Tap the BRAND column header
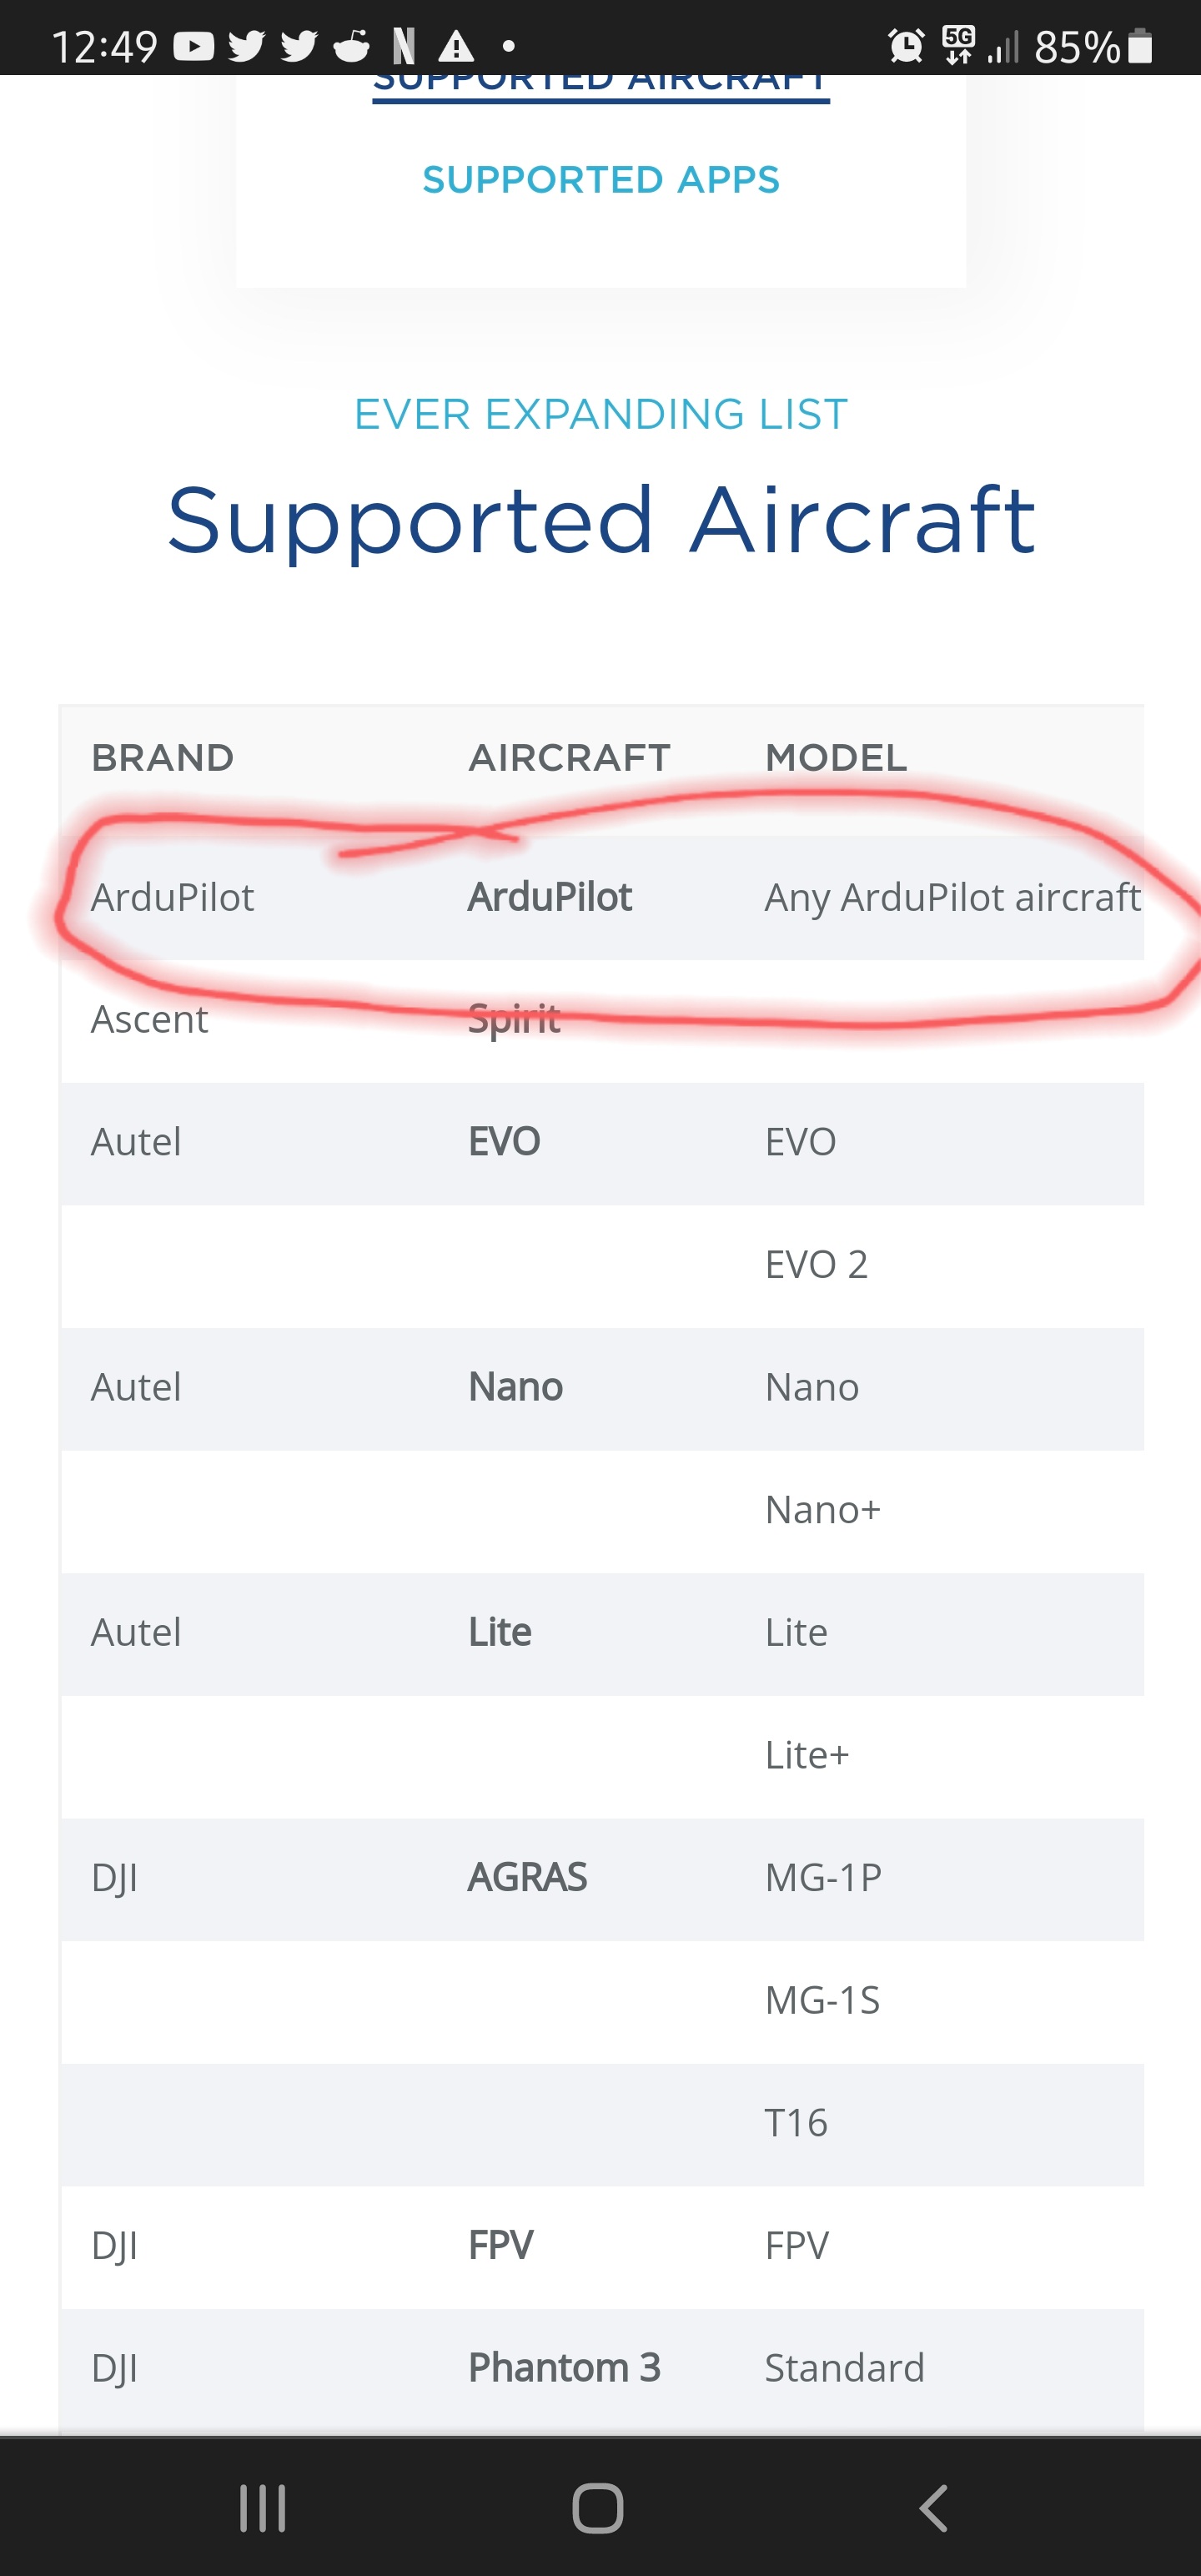Screen dimensions: 1201x2576 coord(162,758)
